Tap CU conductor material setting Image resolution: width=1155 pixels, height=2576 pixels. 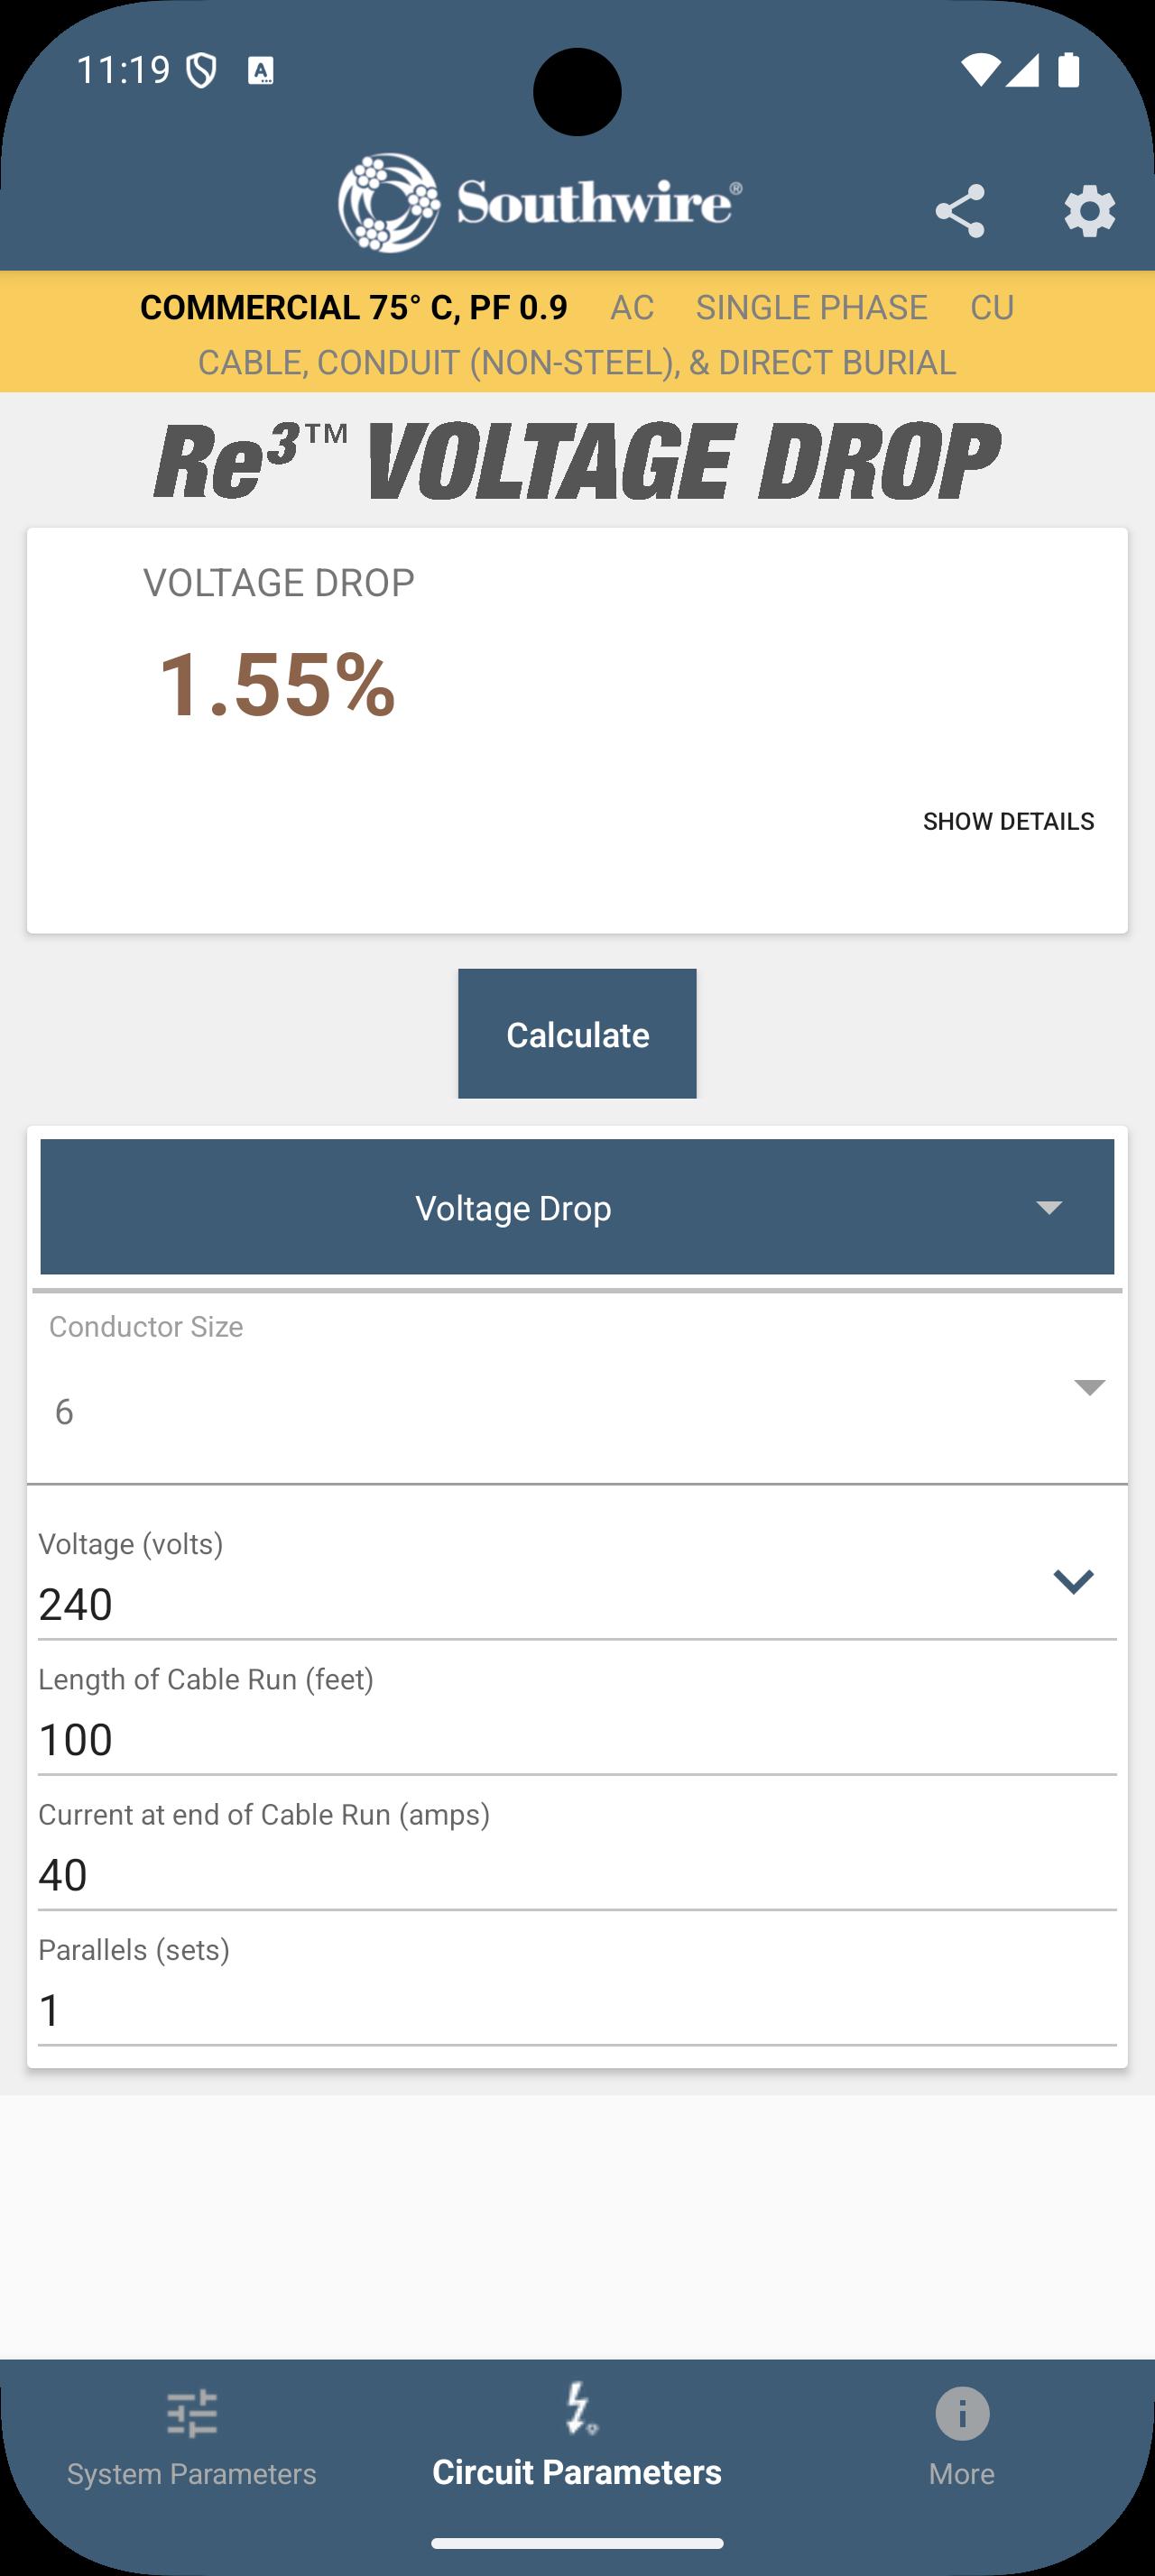click(x=992, y=308)
